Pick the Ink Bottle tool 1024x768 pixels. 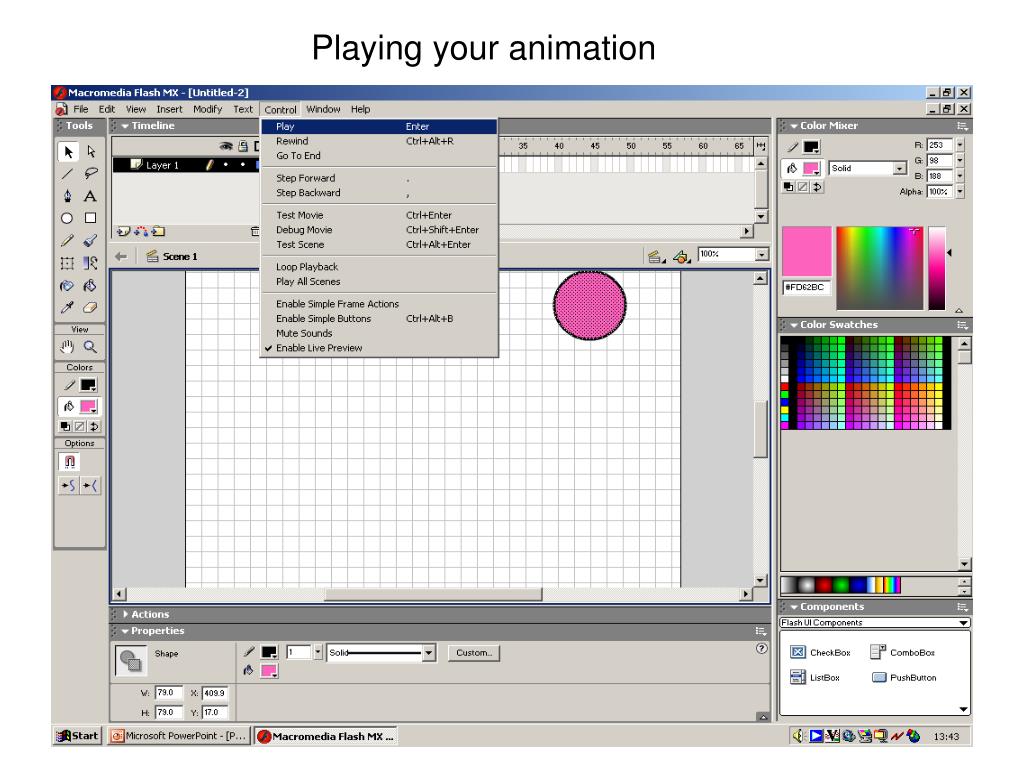pos(67,285)
